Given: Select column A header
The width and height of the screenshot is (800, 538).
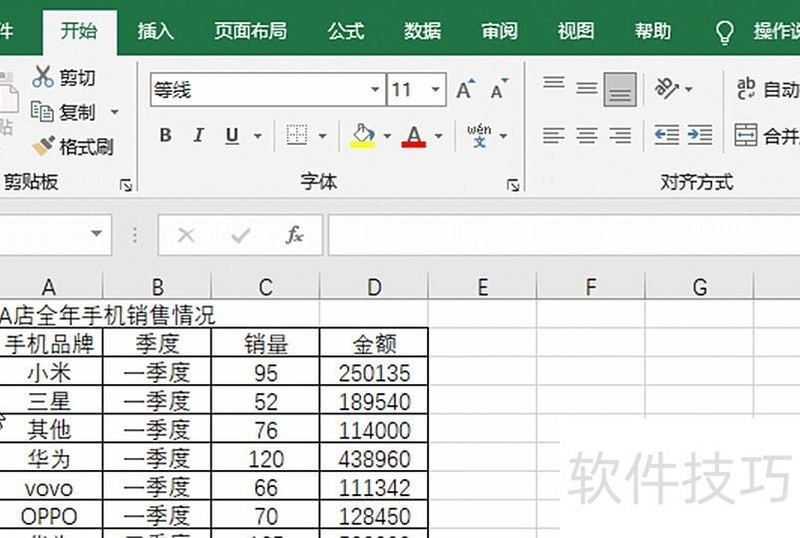Looking at the screenshot, I should 49,287.
